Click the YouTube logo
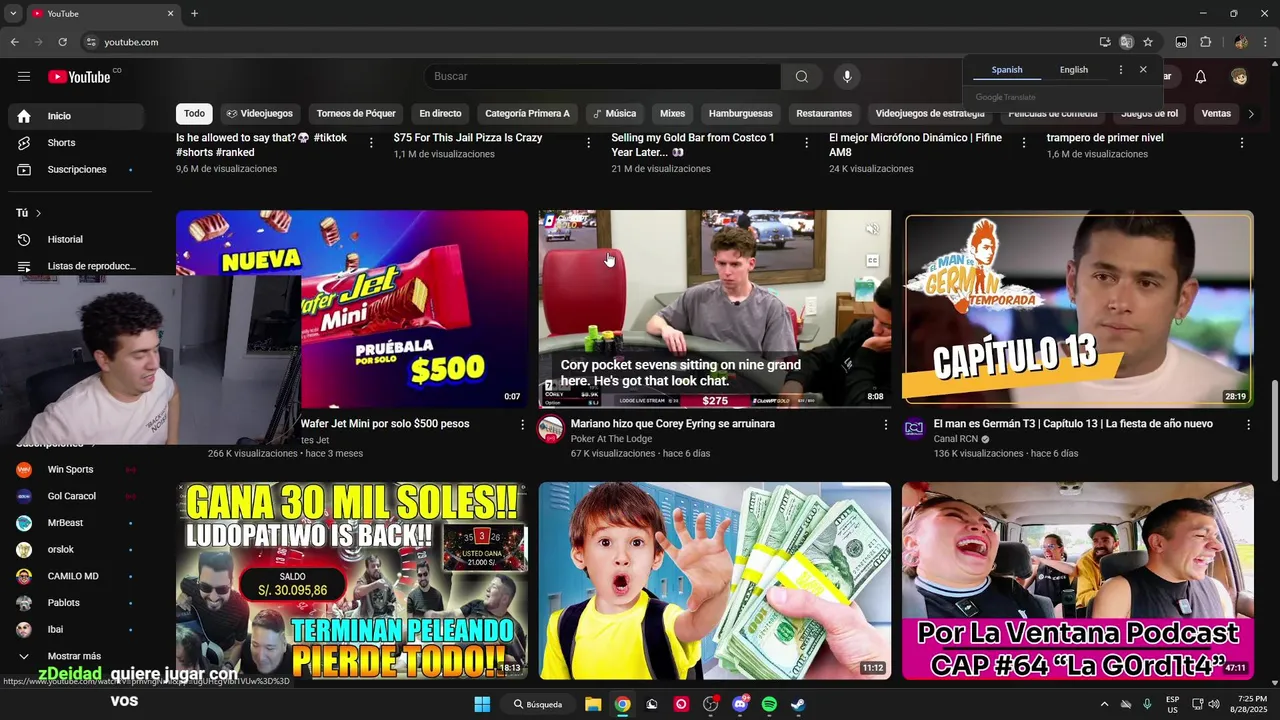Image resolution: width=1280 pixels, height=720 pixels. (x=79, y=77)
